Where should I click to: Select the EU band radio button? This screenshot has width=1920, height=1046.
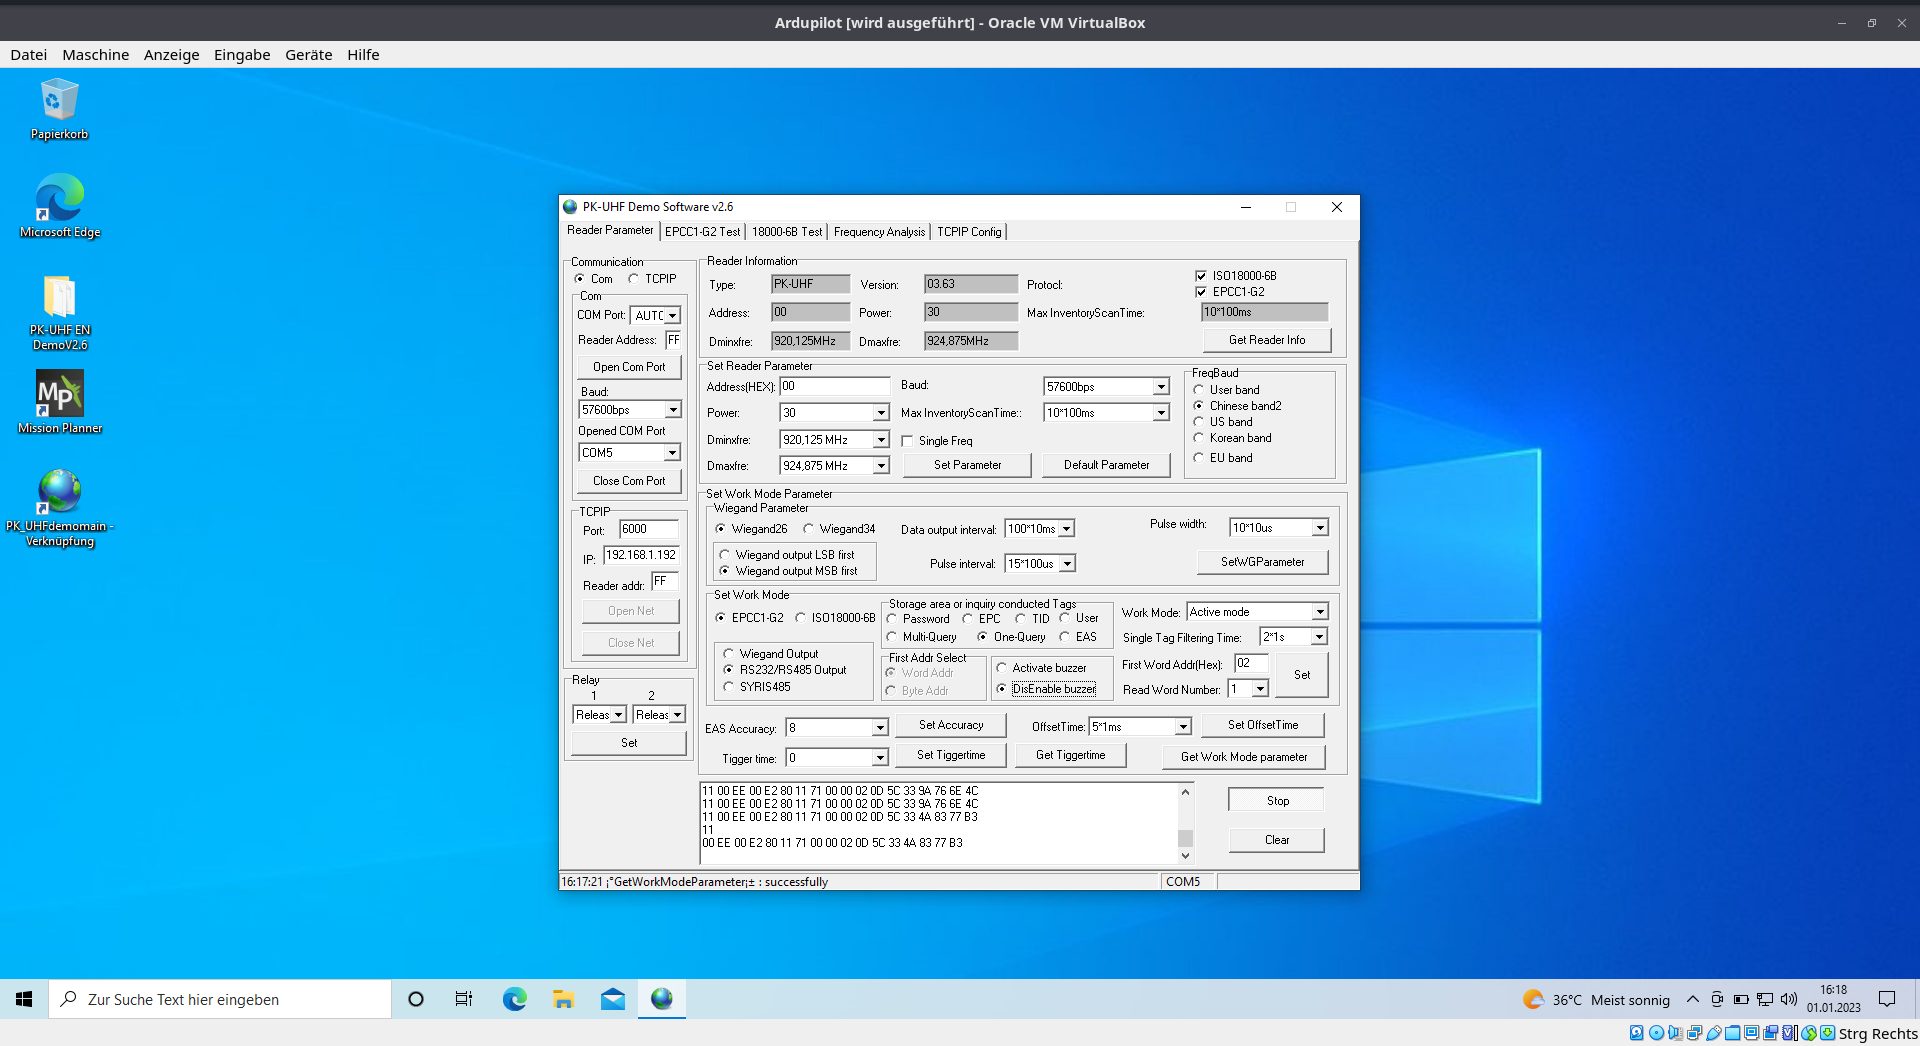[x=1199, y=458]
